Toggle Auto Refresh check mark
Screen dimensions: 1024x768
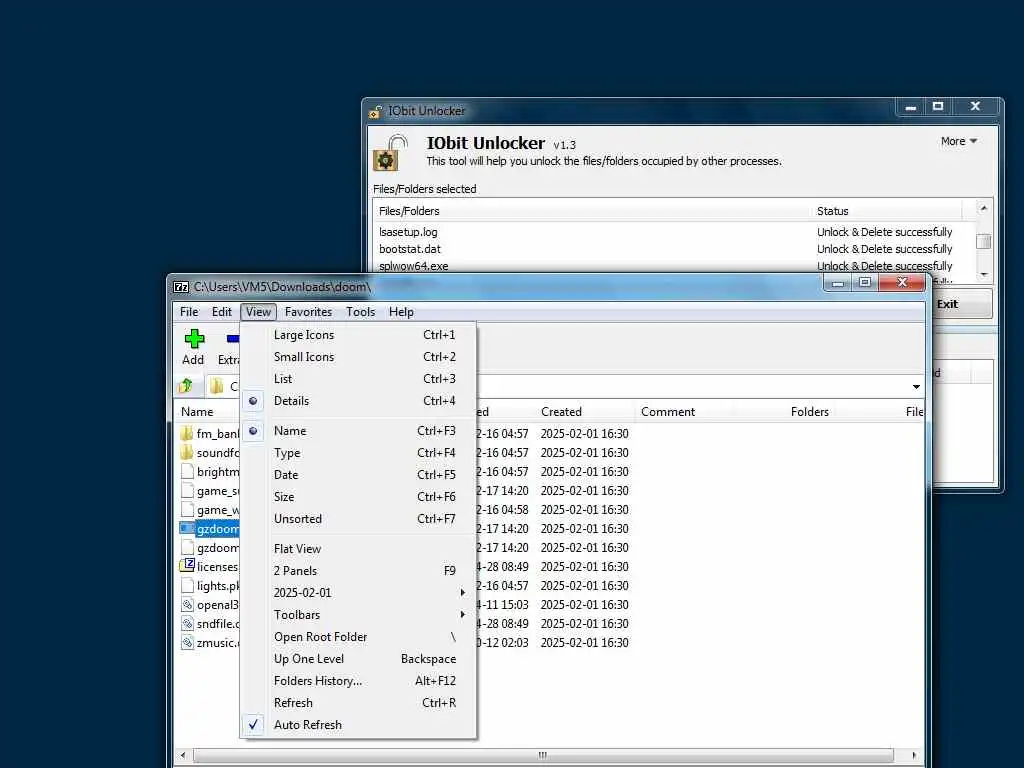253,725
